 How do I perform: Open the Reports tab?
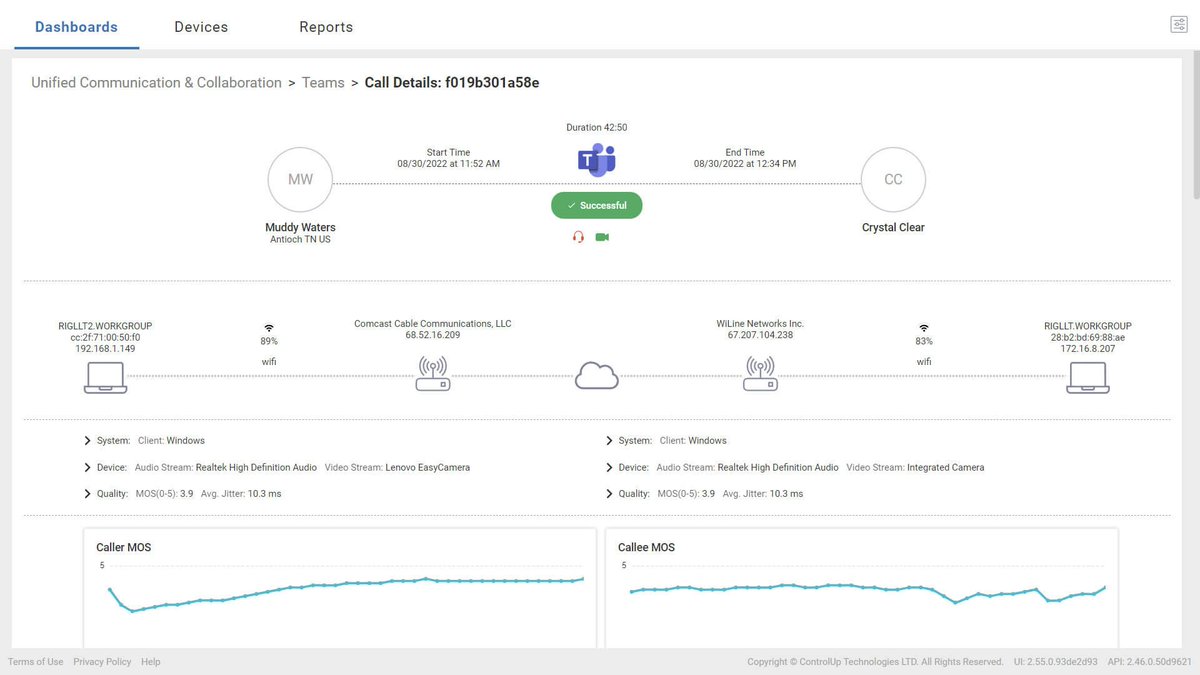pyautogui.click(x=326, y=27)
